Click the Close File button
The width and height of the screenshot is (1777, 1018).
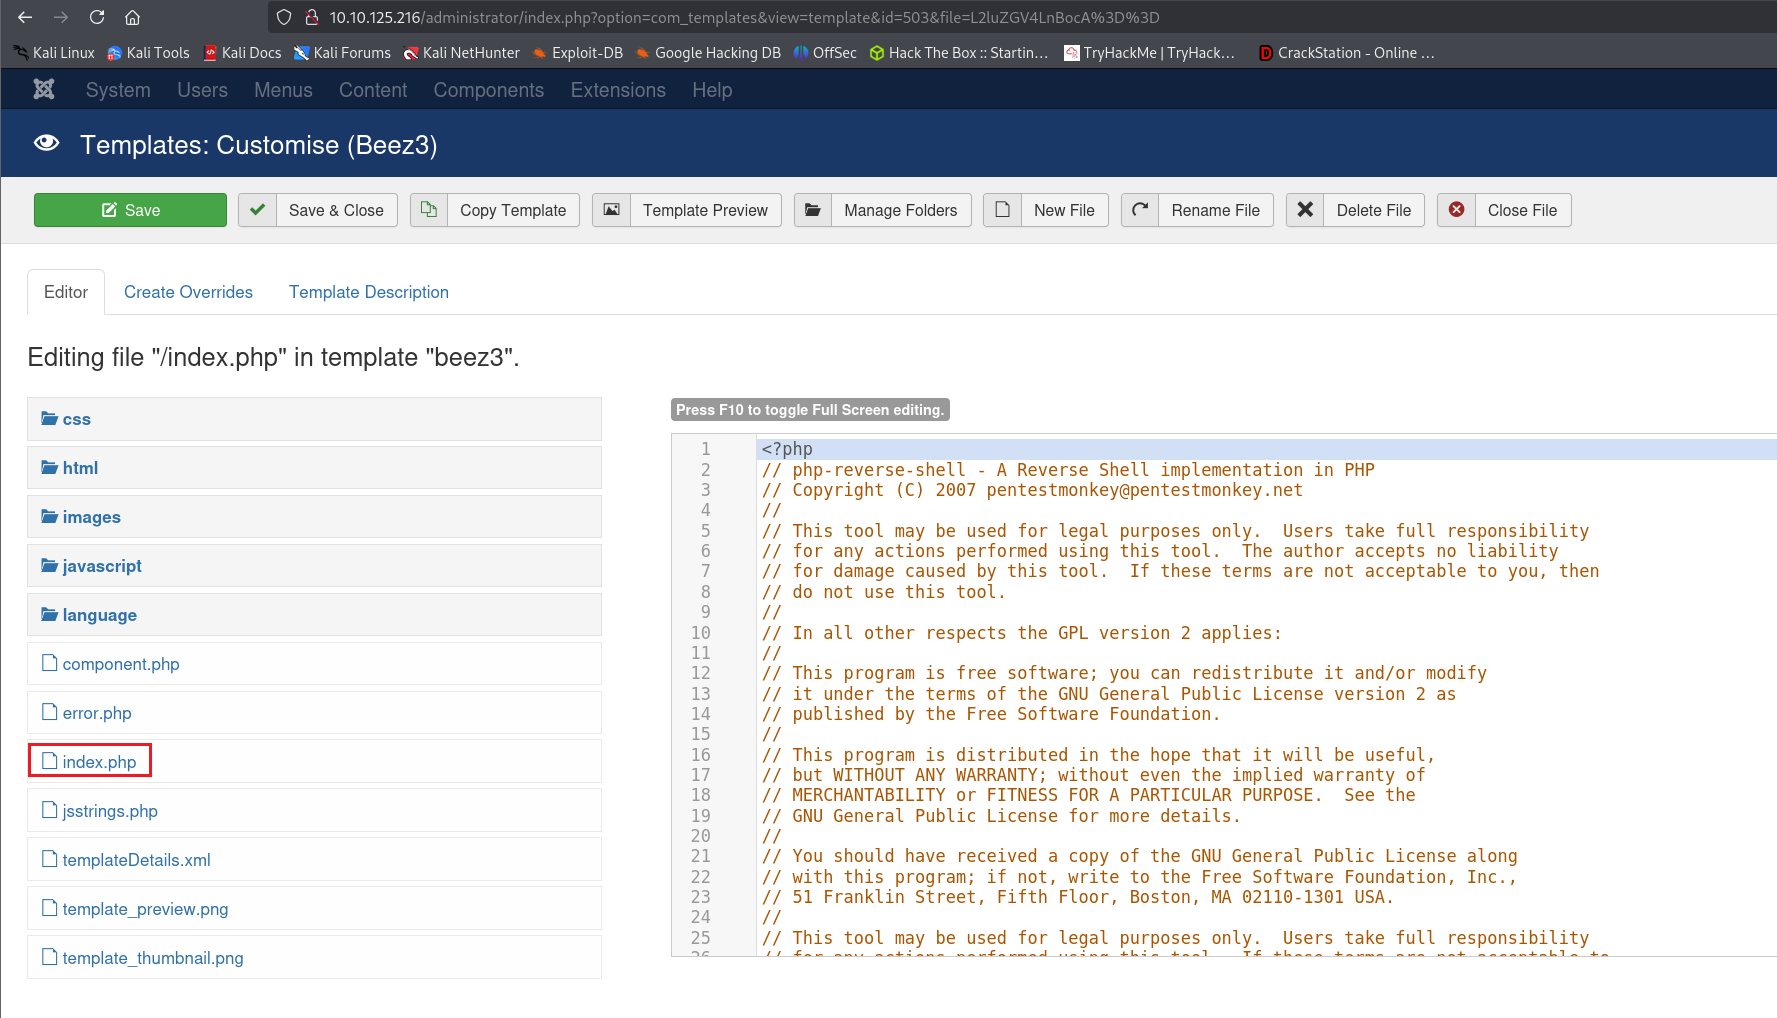pos(1504,210)
